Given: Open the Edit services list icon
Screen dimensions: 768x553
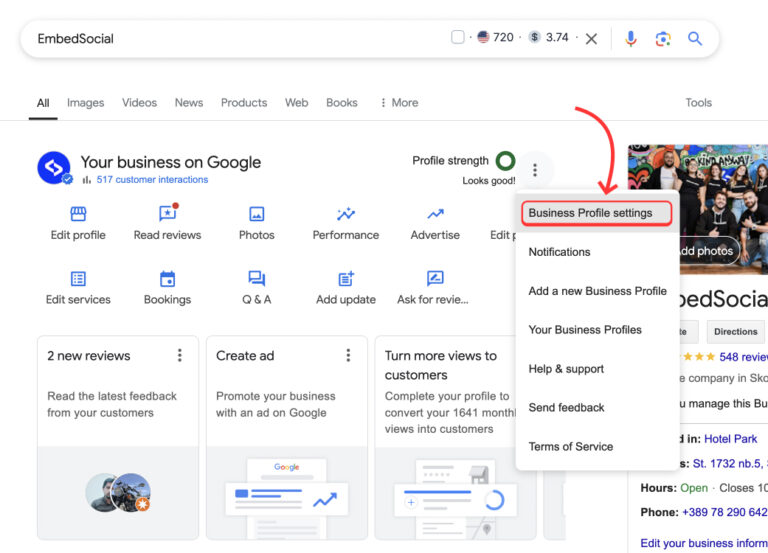Looking at the screenshot, I should pos(78,279).
